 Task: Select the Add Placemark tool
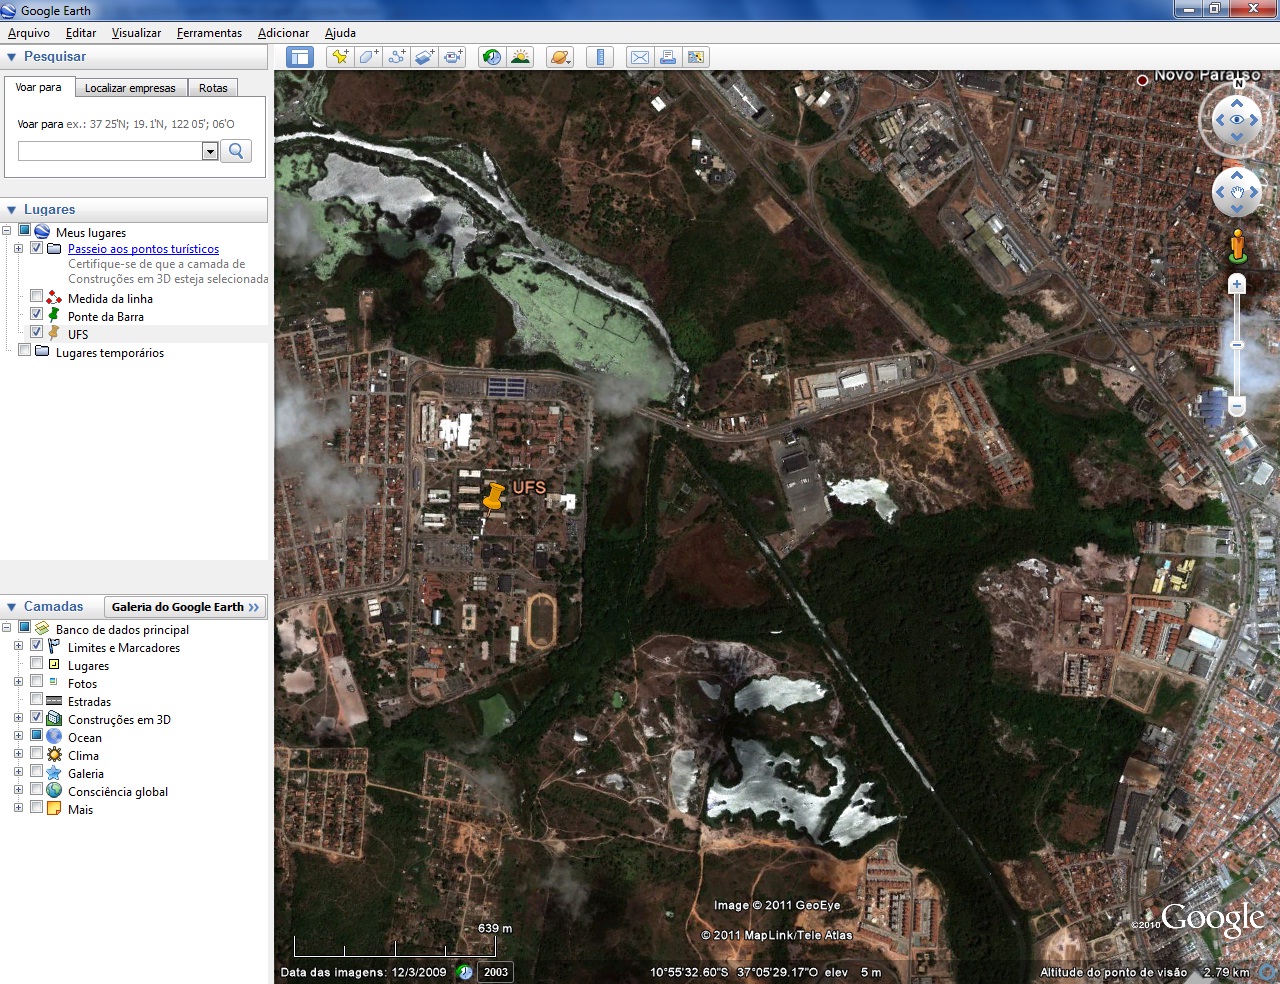click(340, 57)
